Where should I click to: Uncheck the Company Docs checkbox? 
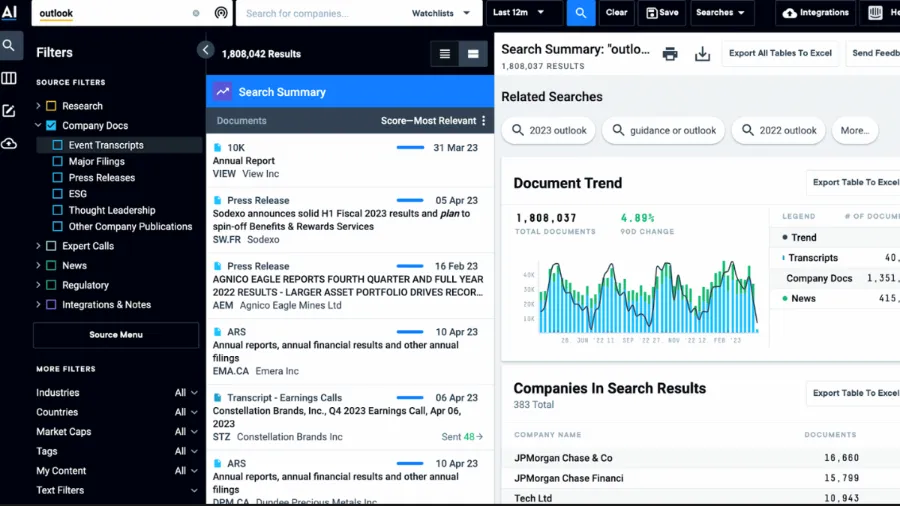[x=51, y=126]
